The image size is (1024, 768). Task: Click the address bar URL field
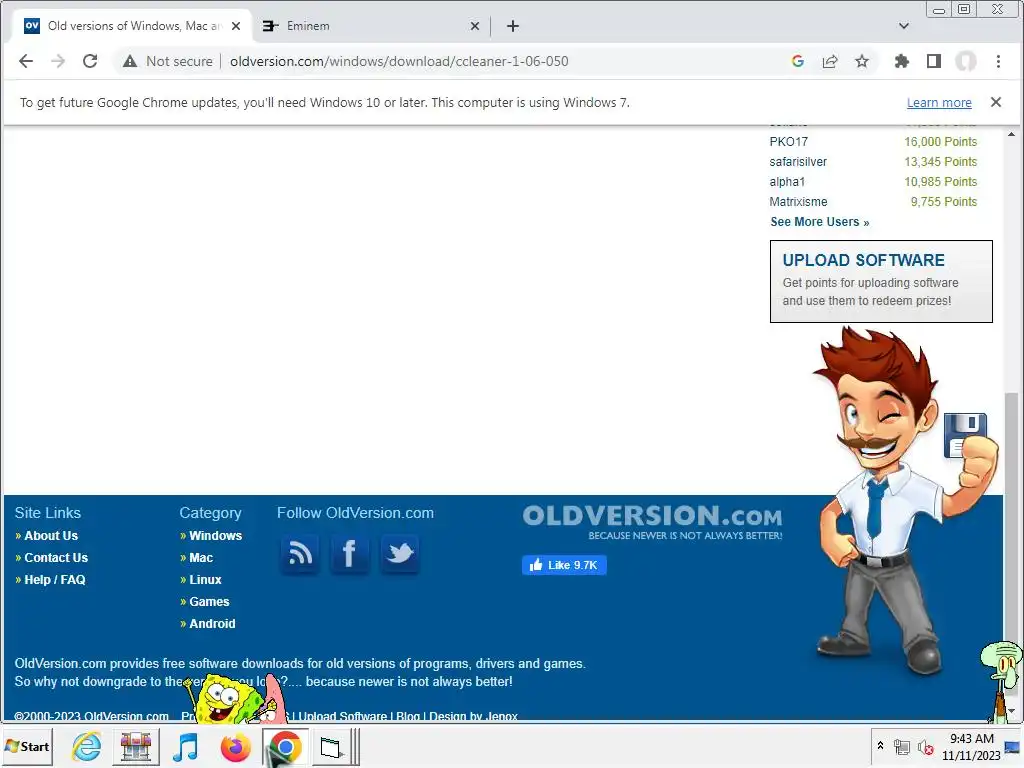point(399,61)
